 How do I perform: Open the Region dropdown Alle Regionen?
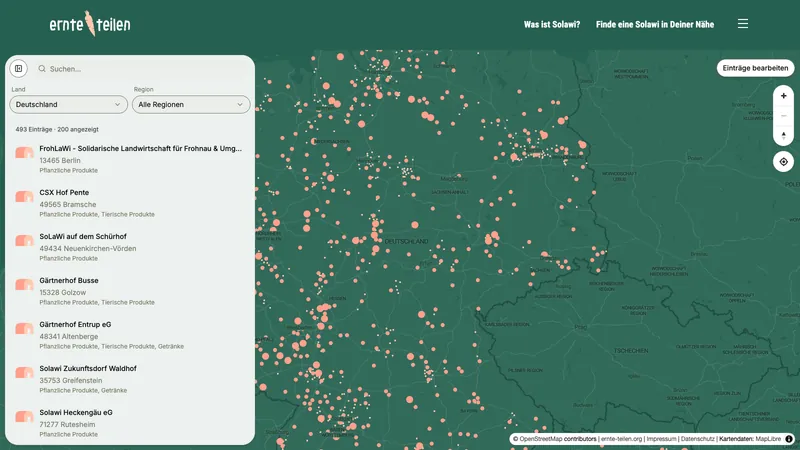(191, 105)
